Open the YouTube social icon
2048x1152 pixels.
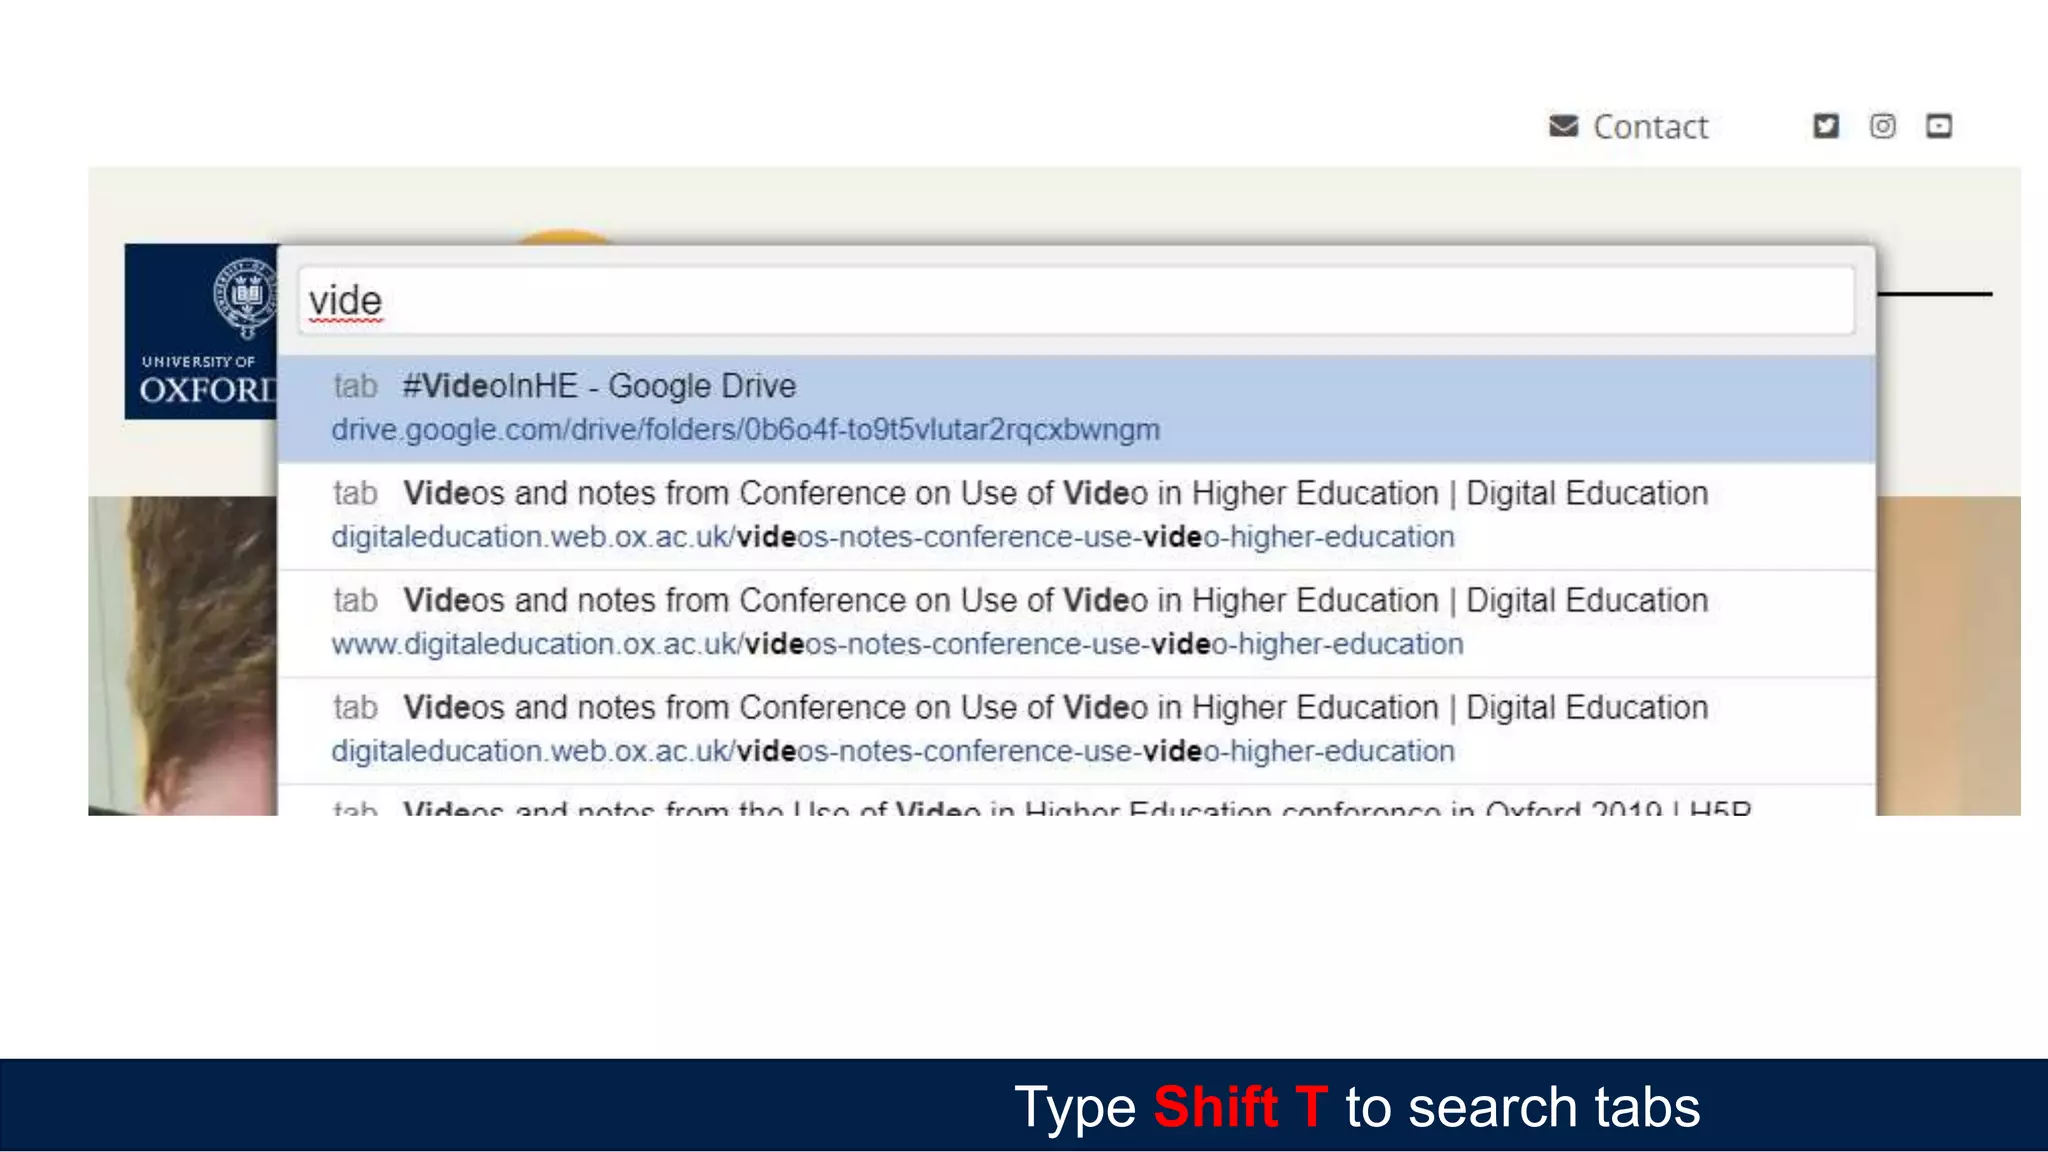click(x=1939, y=126)
